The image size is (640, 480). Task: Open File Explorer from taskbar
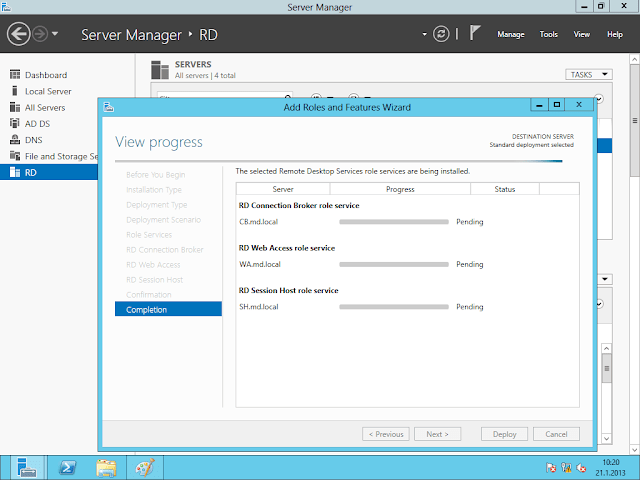[x=106, y=467]
